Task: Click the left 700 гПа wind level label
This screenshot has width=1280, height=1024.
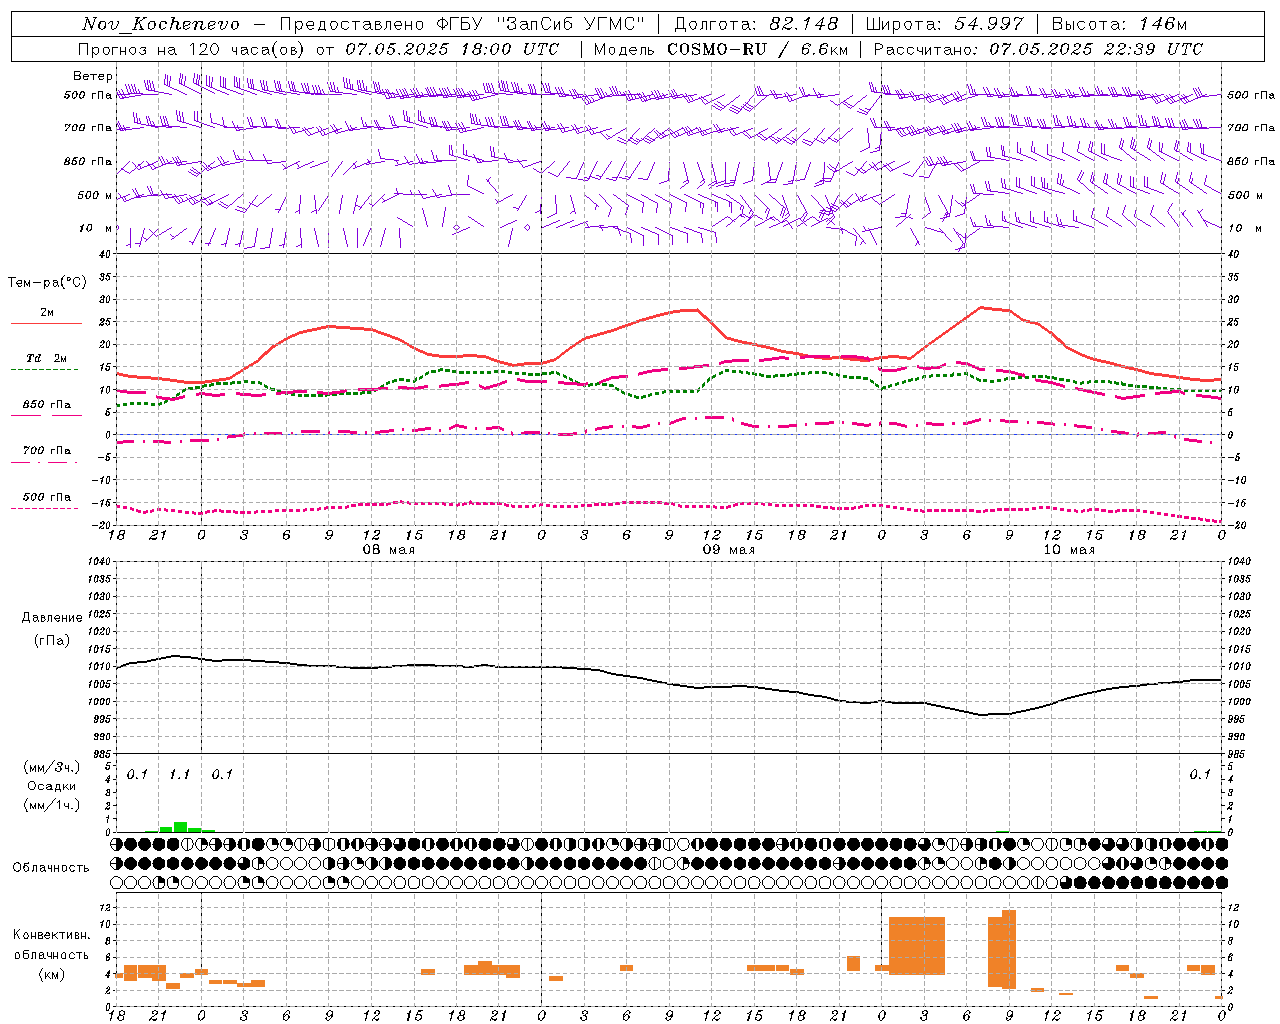Action: click(x=88, y=128)
